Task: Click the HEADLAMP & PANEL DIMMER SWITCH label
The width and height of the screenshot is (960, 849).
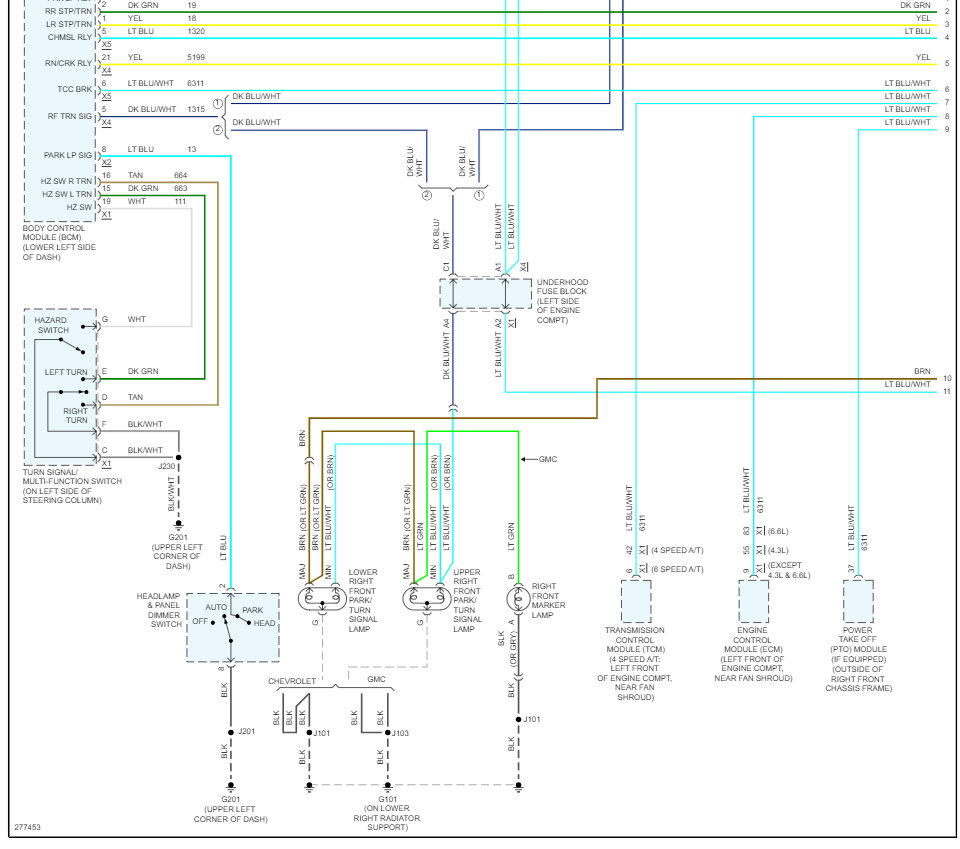Action: tap(159, 610)
